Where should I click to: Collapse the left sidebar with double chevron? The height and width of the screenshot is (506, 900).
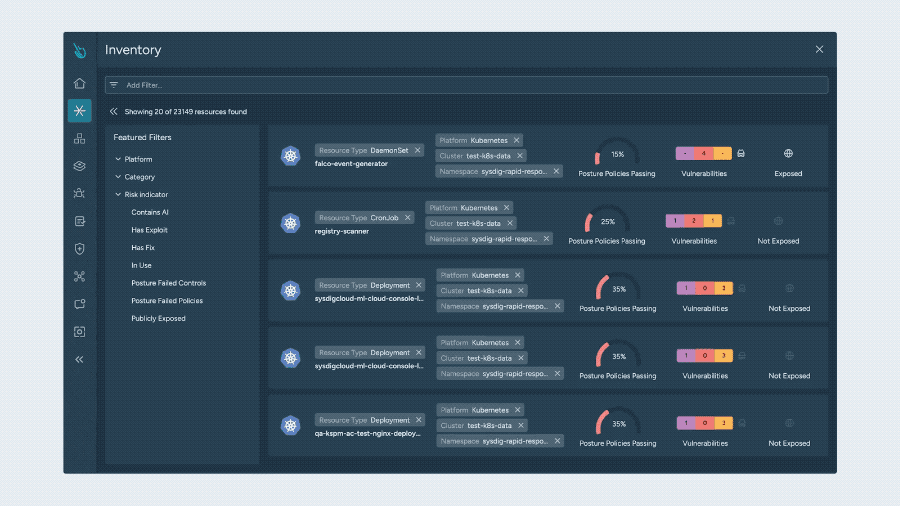coord(79,360)
